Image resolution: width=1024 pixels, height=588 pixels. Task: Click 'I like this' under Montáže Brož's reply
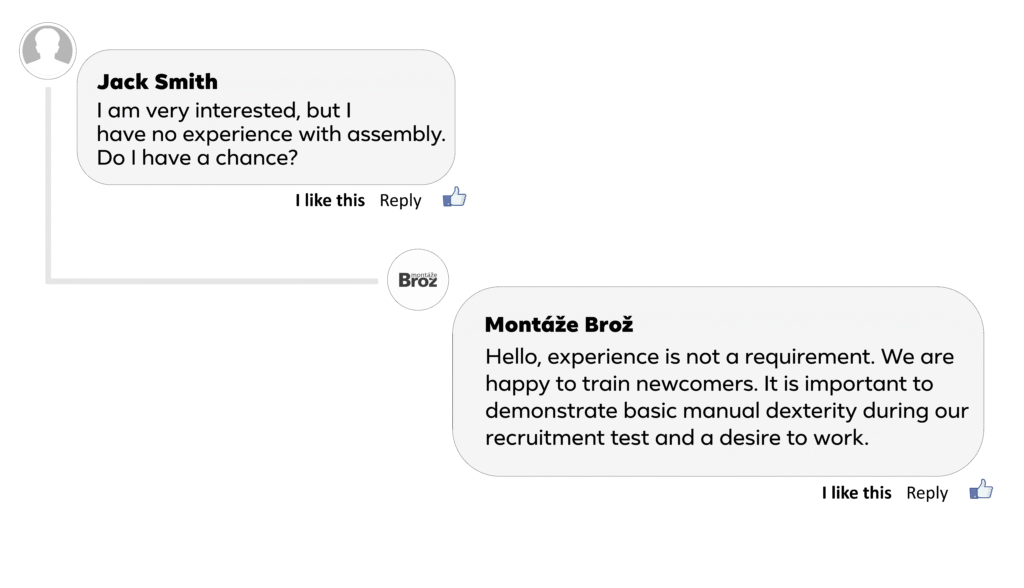click(857, 493)
